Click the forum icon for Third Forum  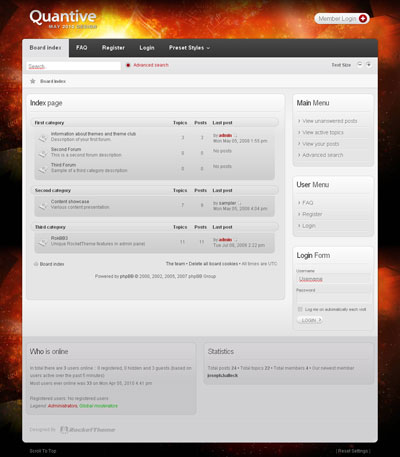(43, 169)
